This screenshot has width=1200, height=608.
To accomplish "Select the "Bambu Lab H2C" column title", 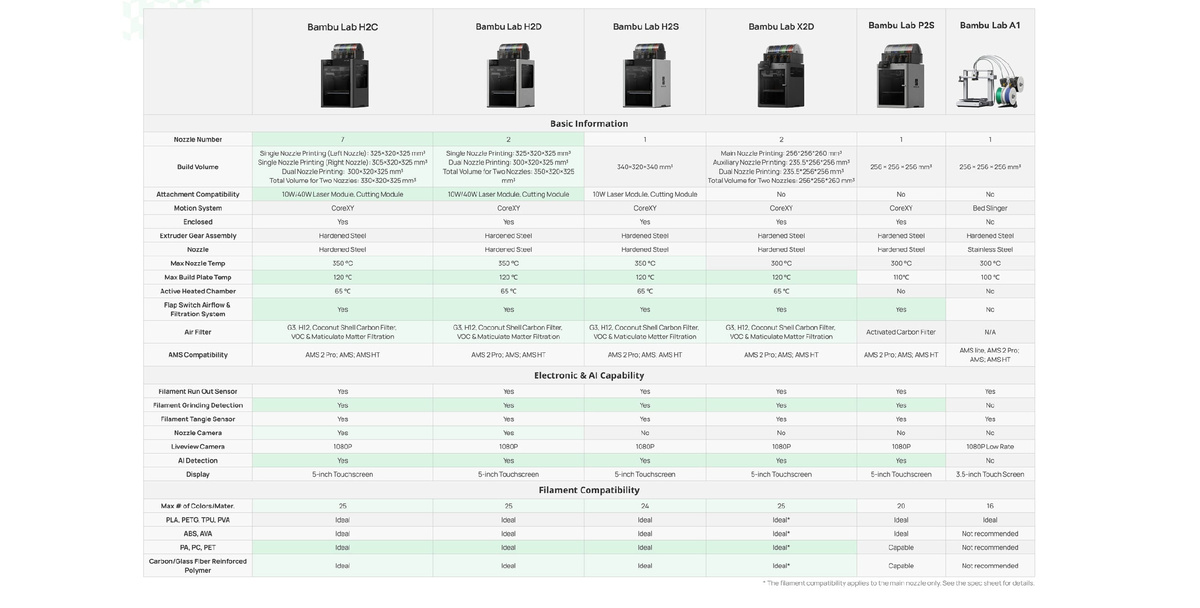I will click(x=343, y=27).
